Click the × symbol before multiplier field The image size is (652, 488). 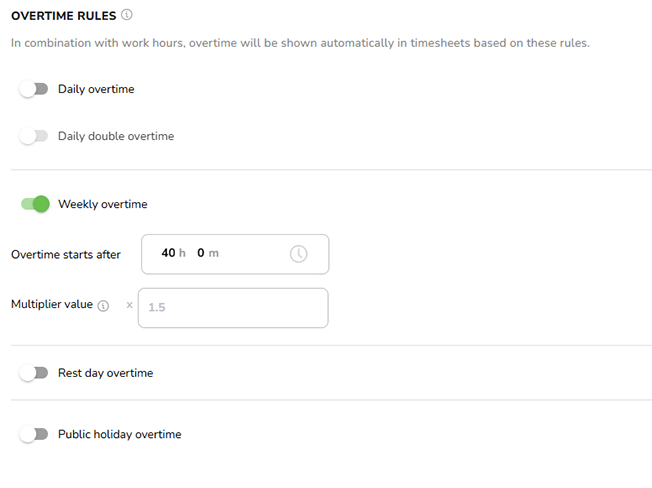coord(129,305)
